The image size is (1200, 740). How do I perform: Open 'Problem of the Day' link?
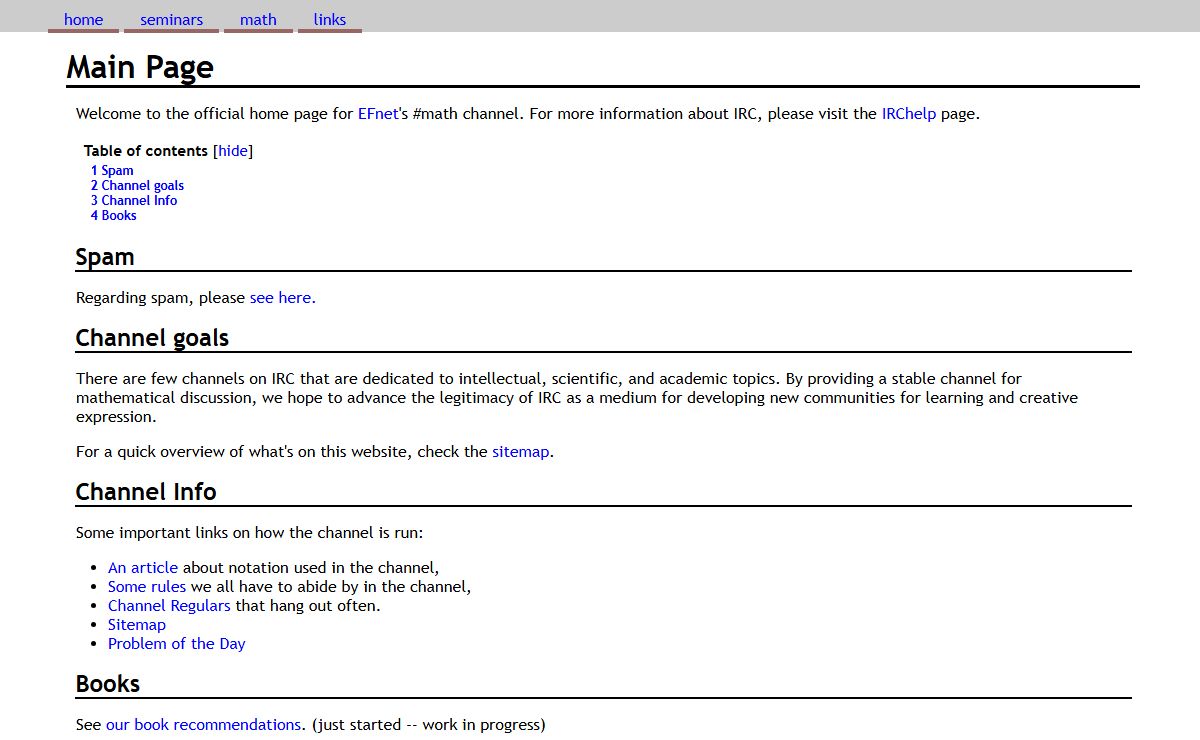[x=176, y=644]
